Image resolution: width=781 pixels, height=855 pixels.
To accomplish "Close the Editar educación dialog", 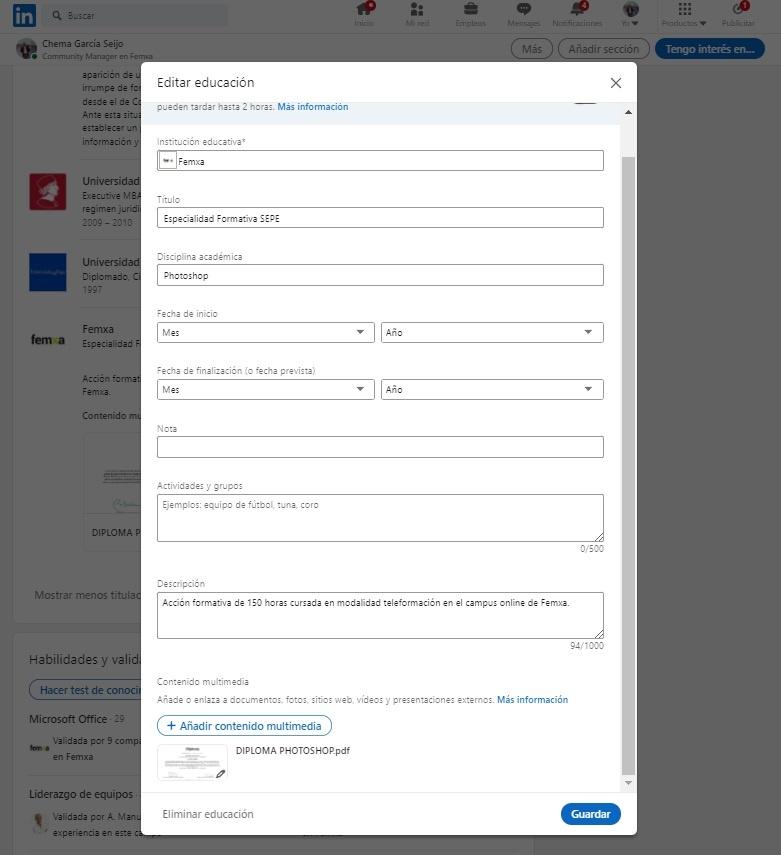I will pos(616,83).
